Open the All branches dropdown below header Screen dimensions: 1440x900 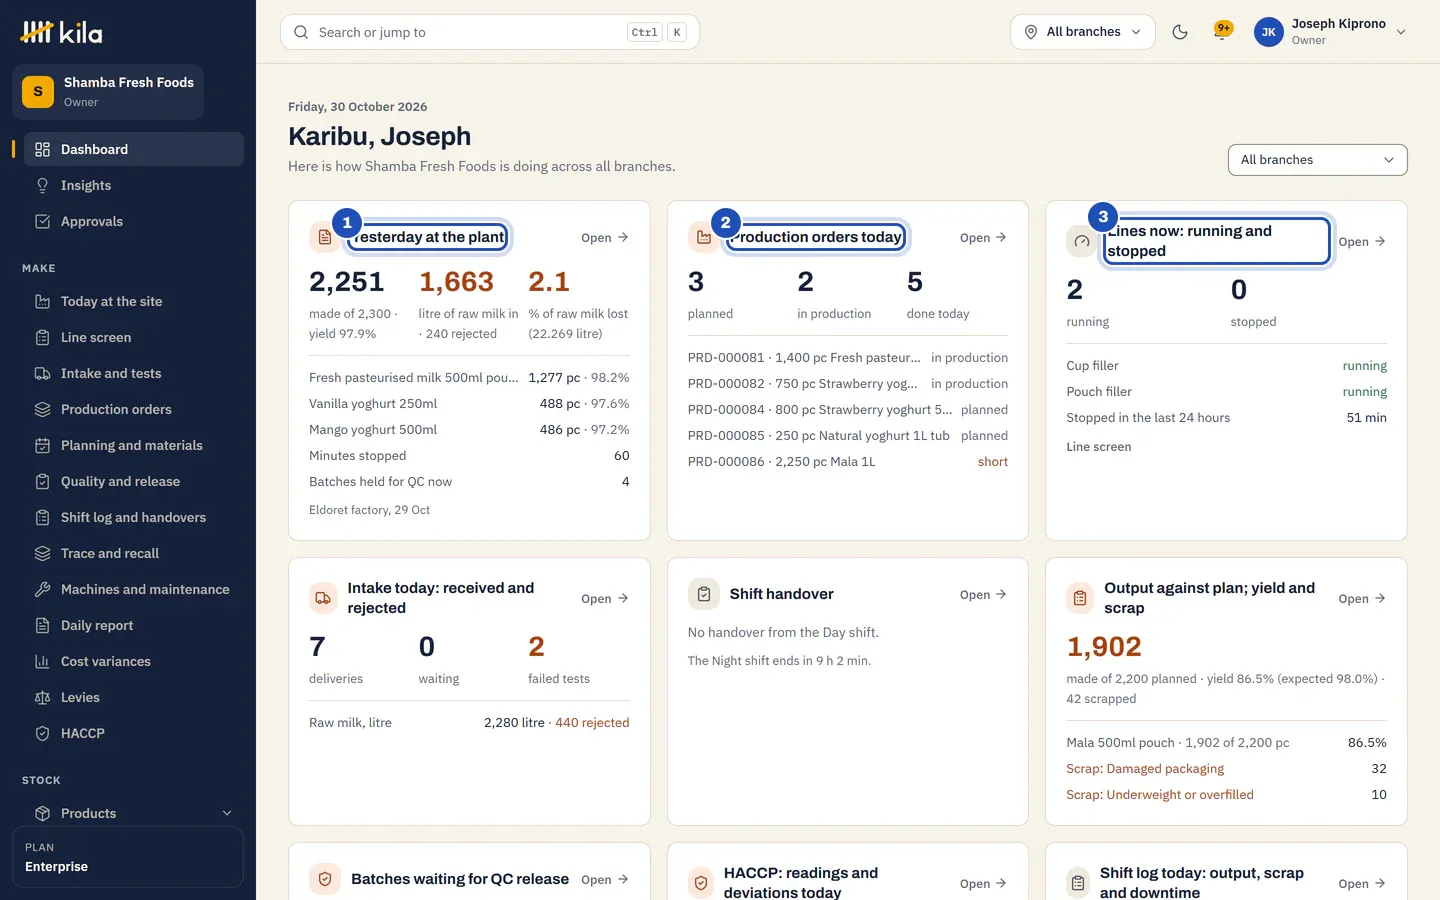(1317, 160)
